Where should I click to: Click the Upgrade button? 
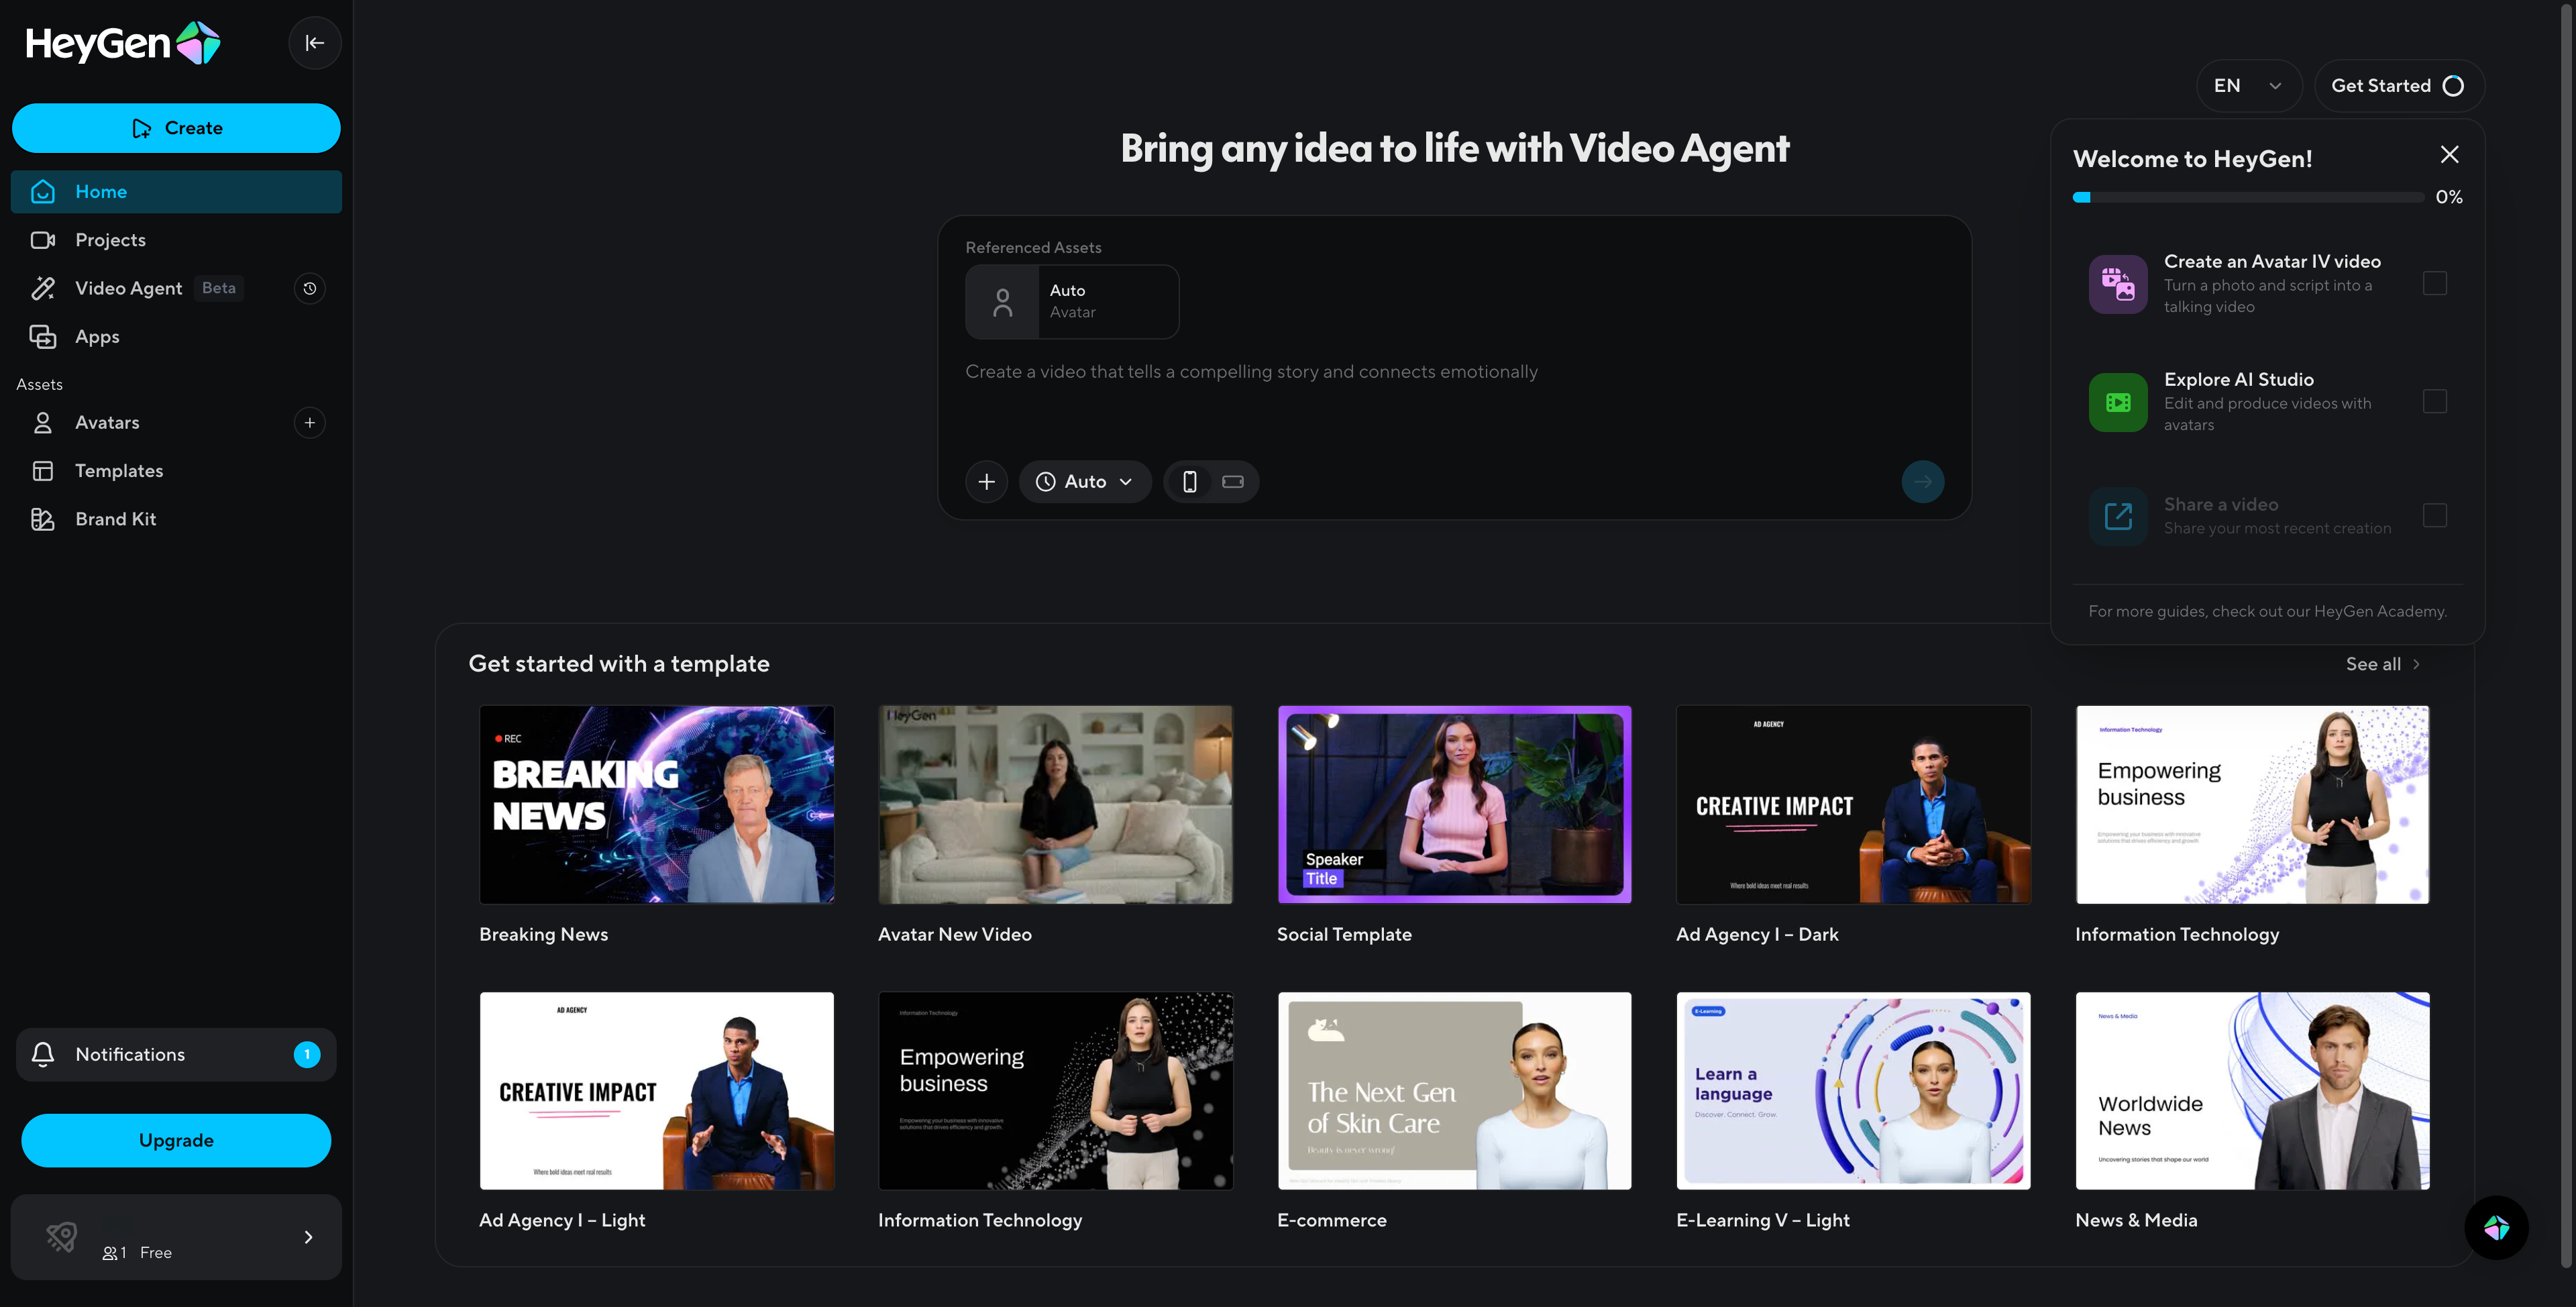tap(176, 1140)
